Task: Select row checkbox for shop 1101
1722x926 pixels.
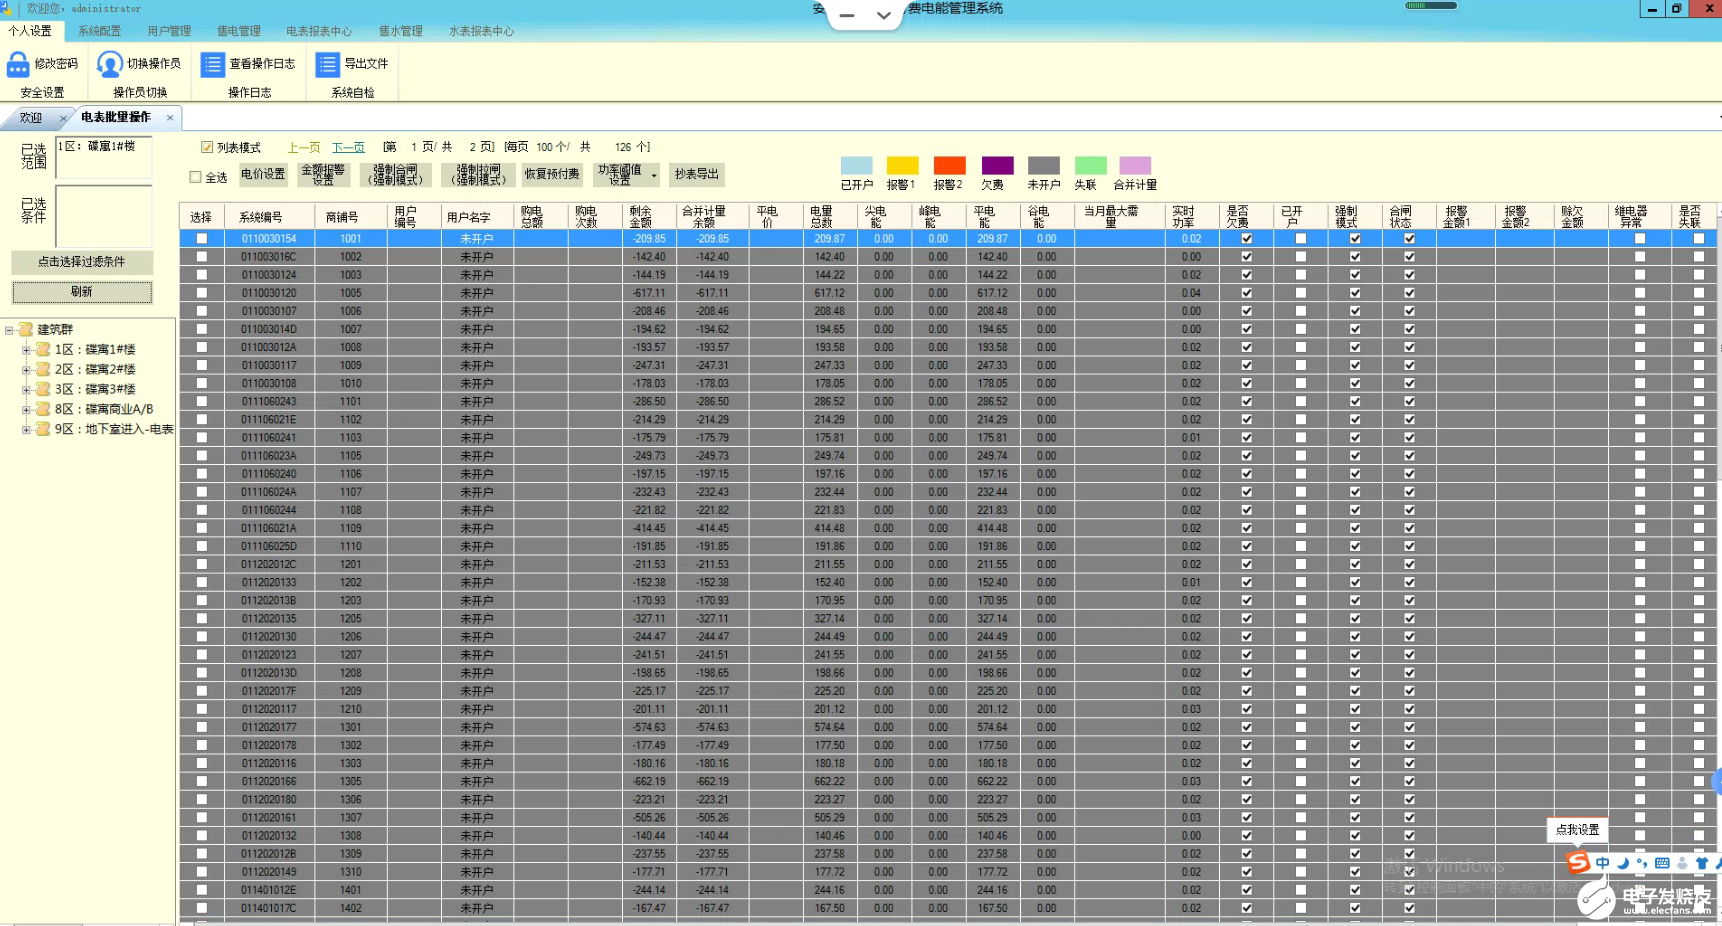Action: tap(202, 402)
